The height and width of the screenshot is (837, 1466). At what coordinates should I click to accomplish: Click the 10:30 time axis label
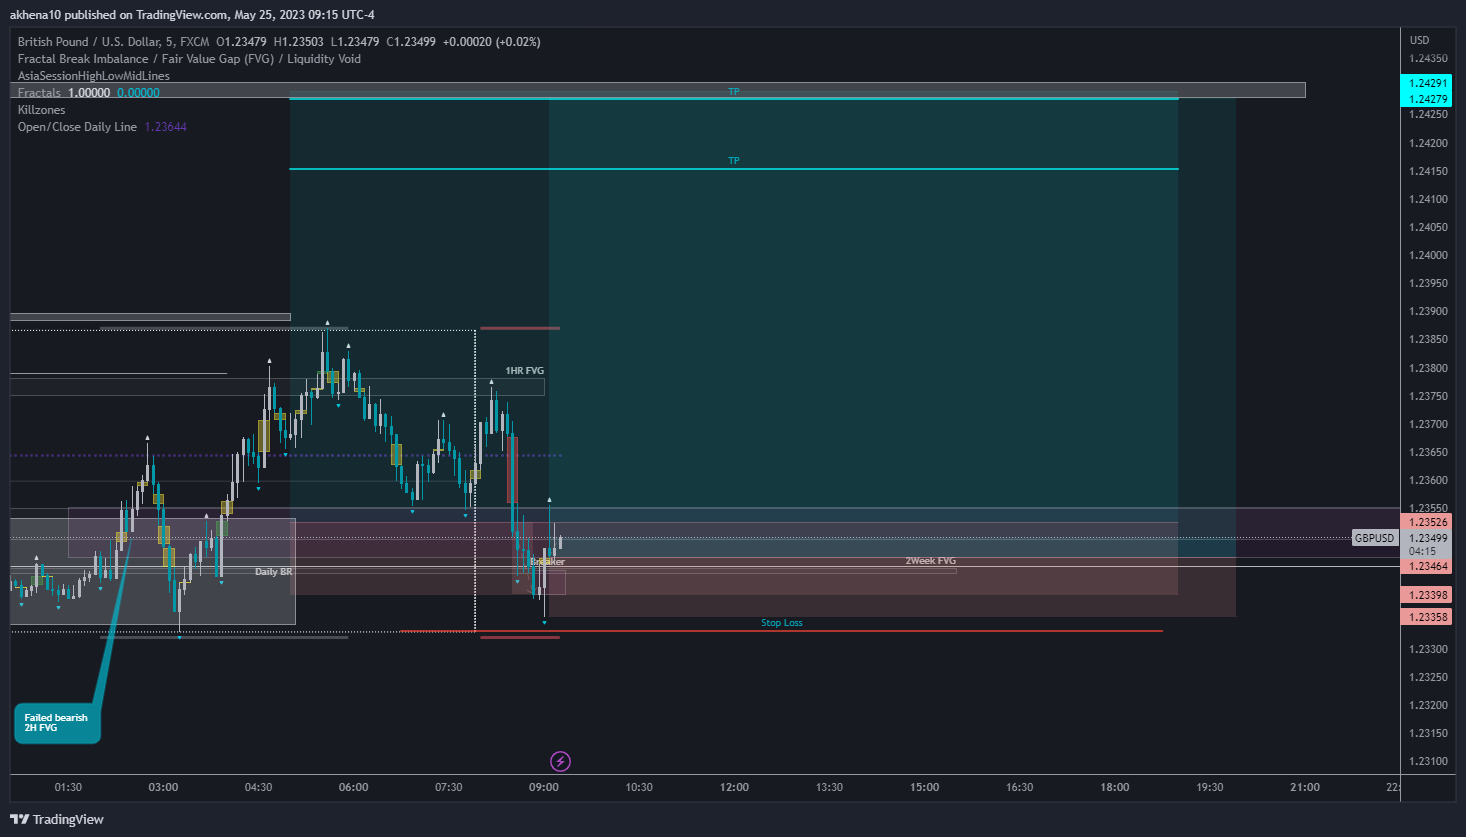tap(639, 787)
